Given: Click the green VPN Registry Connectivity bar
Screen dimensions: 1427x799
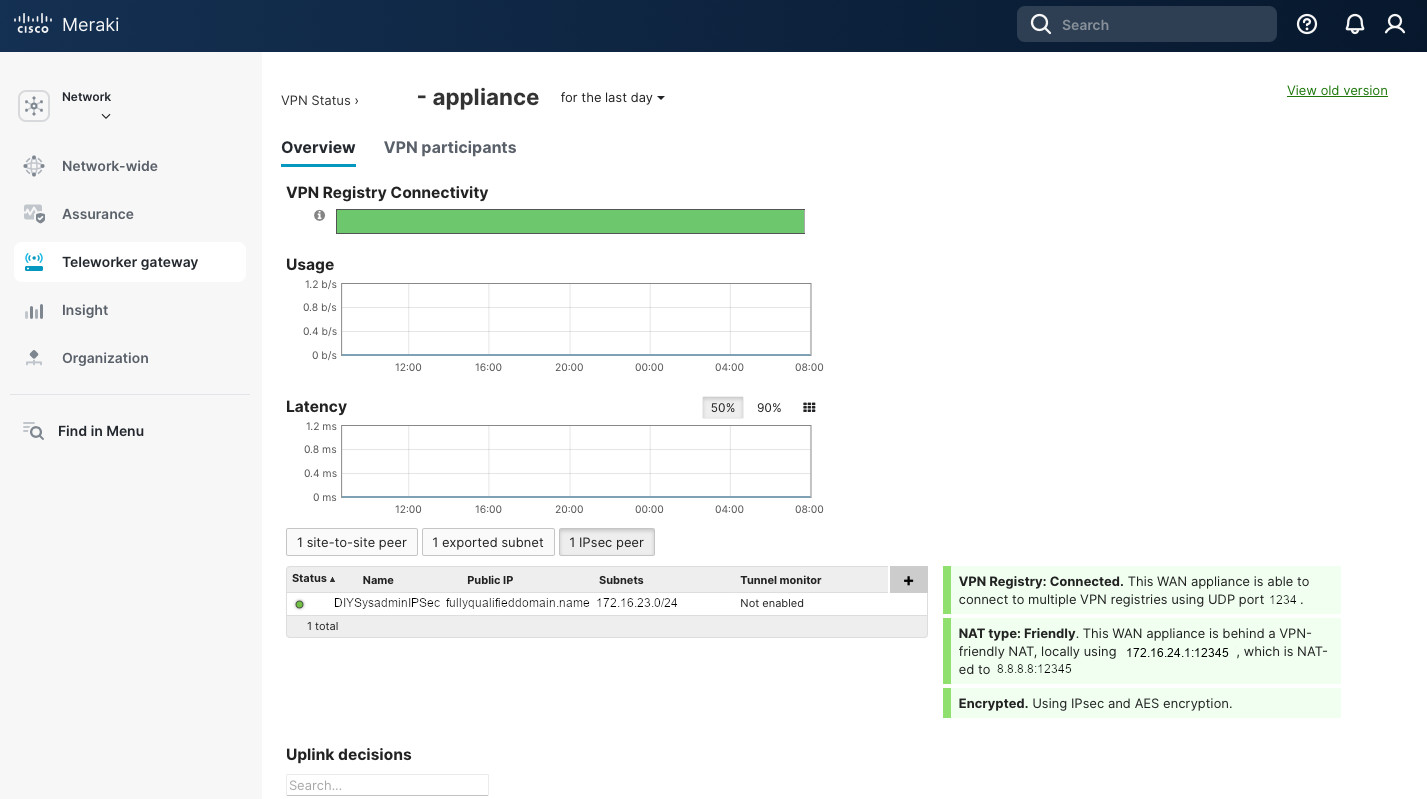Looking at the screenshot, I should [570, 222].
